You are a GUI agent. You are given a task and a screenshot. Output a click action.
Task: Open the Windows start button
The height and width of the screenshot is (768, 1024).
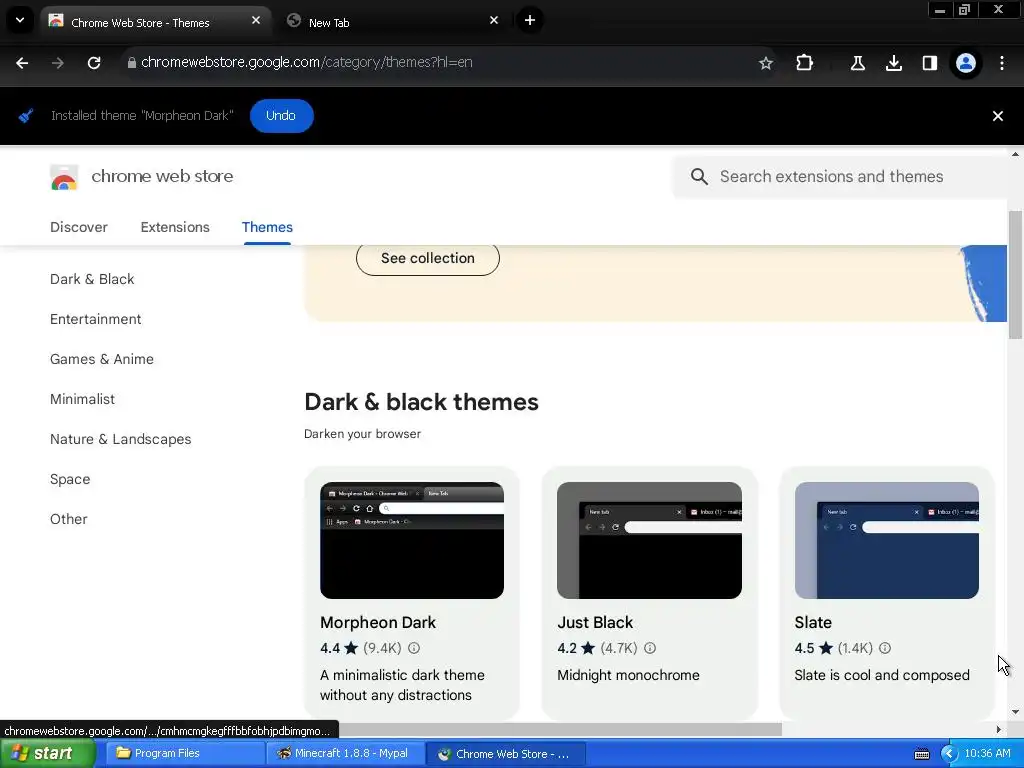(47, 754)
